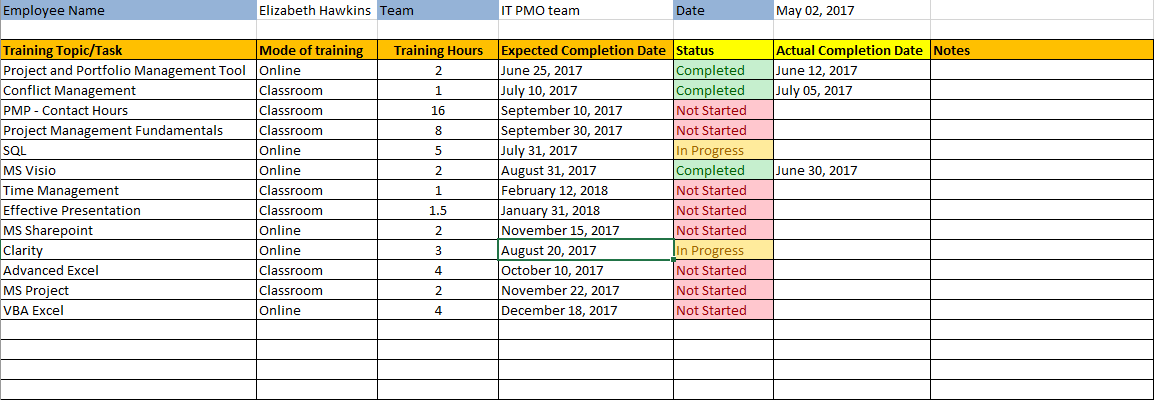
Task: Select the Training Hours header cell
Action: pyautogui.click(x=438, y=50)
